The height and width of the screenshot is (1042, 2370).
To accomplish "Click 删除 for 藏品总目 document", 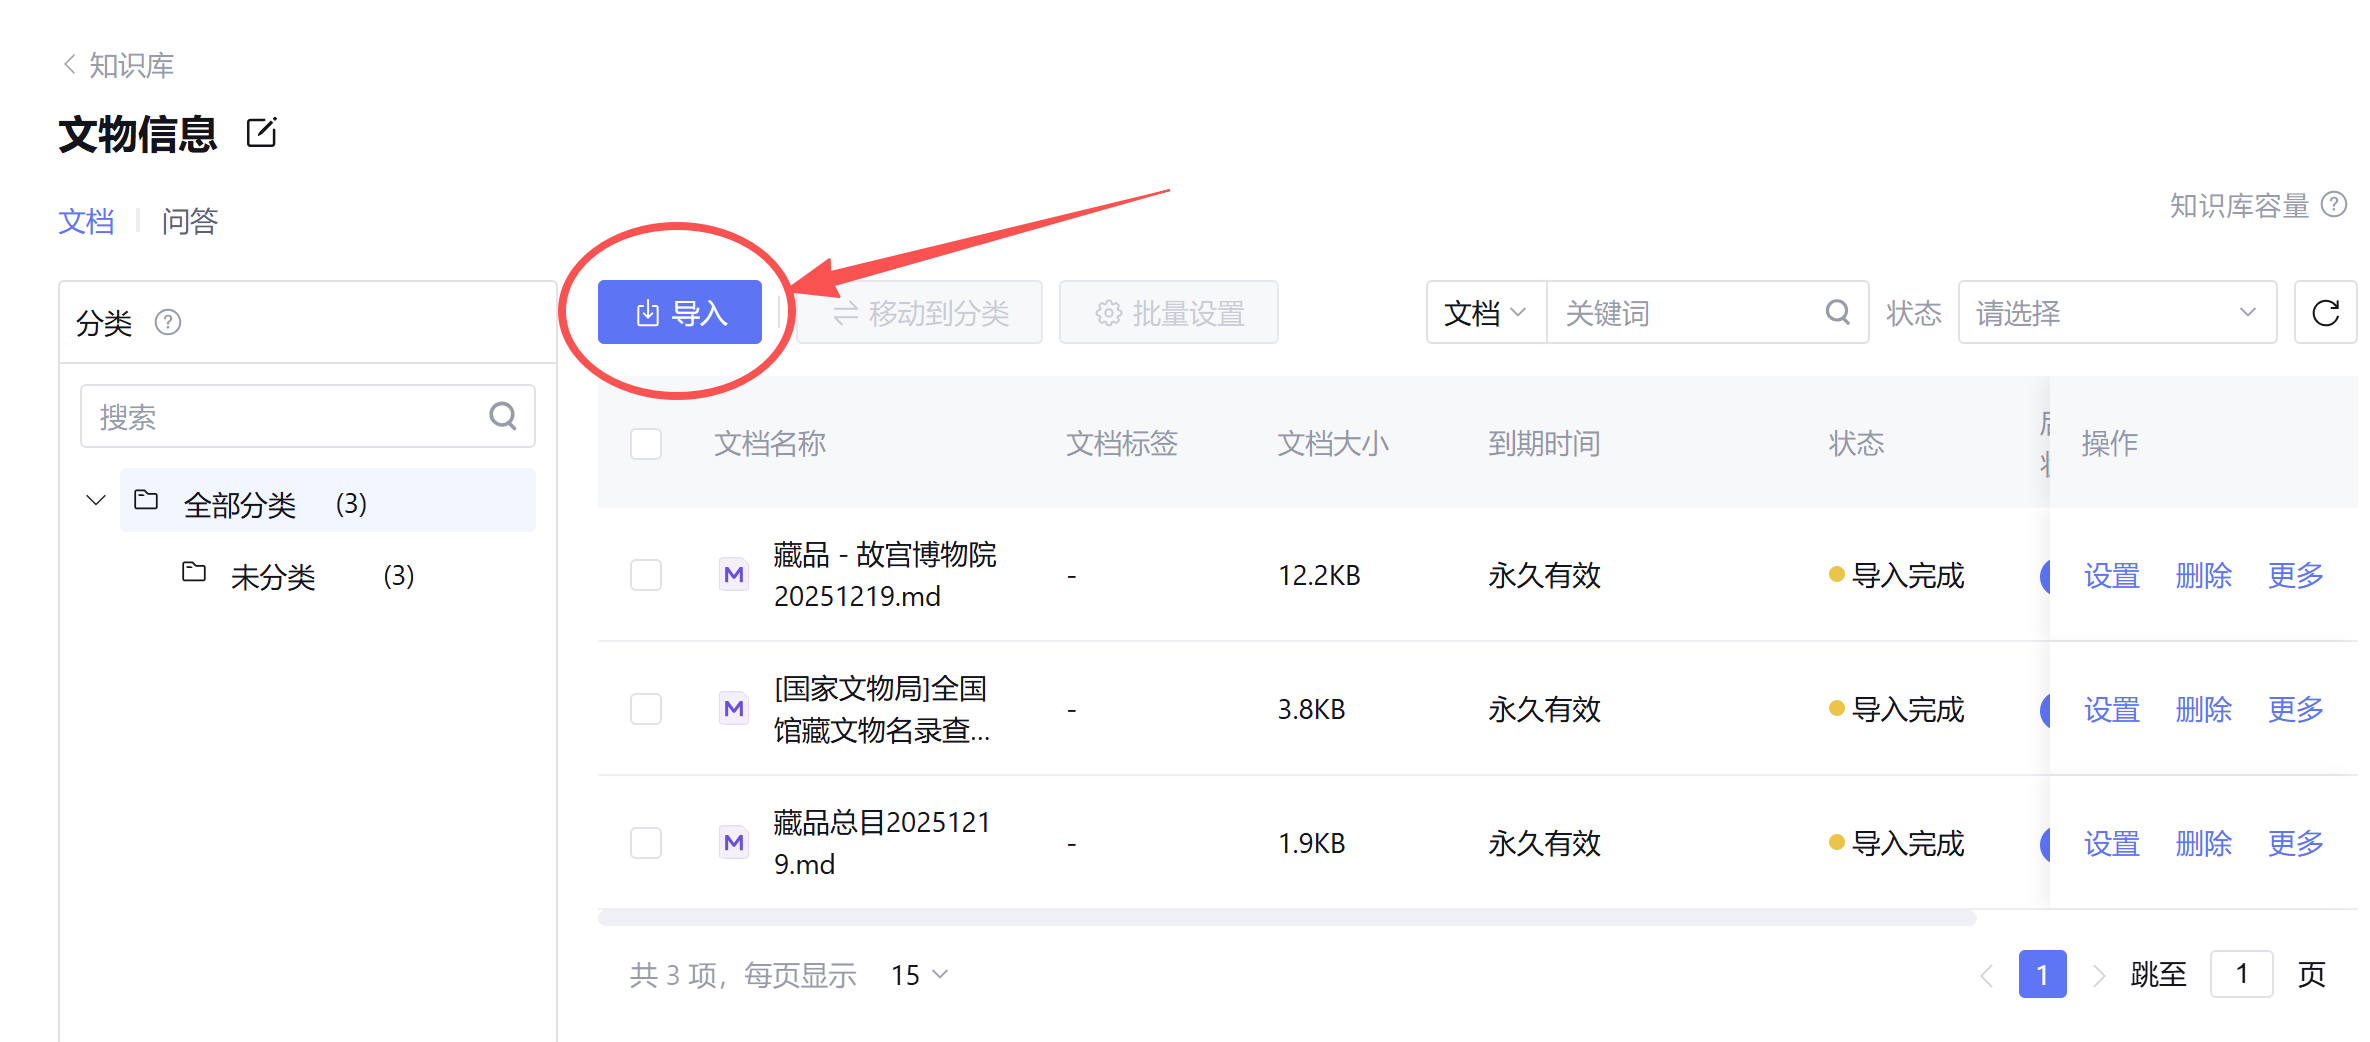I will coord(2203,843).
